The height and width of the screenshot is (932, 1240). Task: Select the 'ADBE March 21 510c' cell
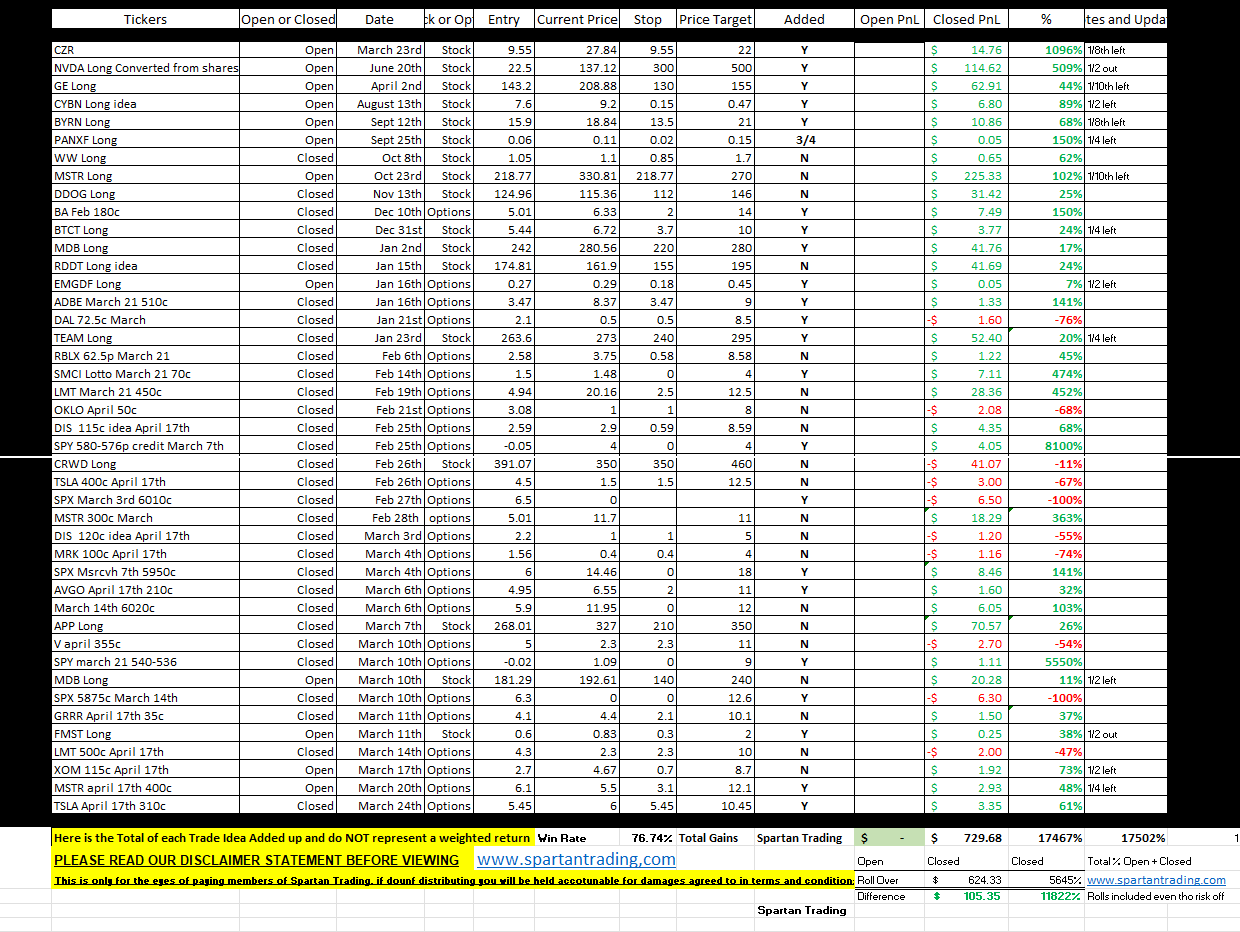[146, 302]
